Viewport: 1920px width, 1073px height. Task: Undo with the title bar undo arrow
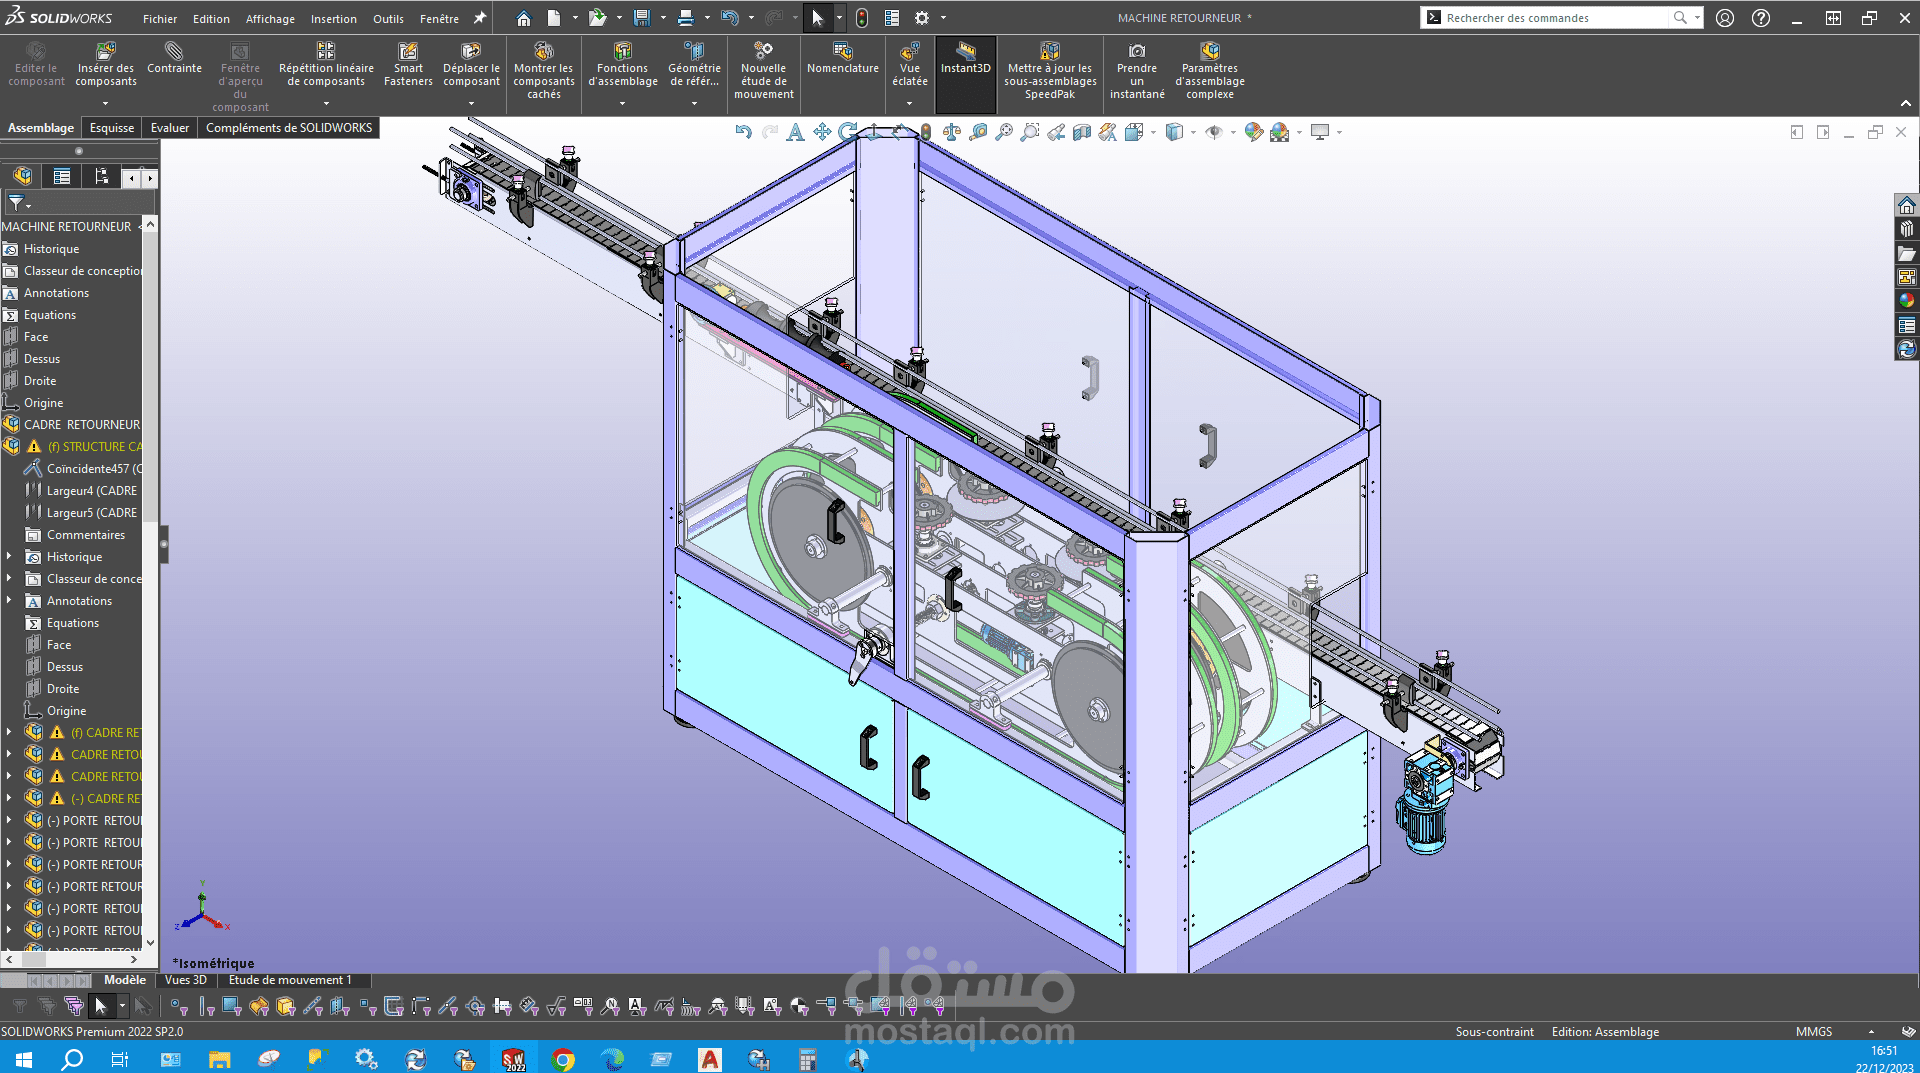click(730, 18)
